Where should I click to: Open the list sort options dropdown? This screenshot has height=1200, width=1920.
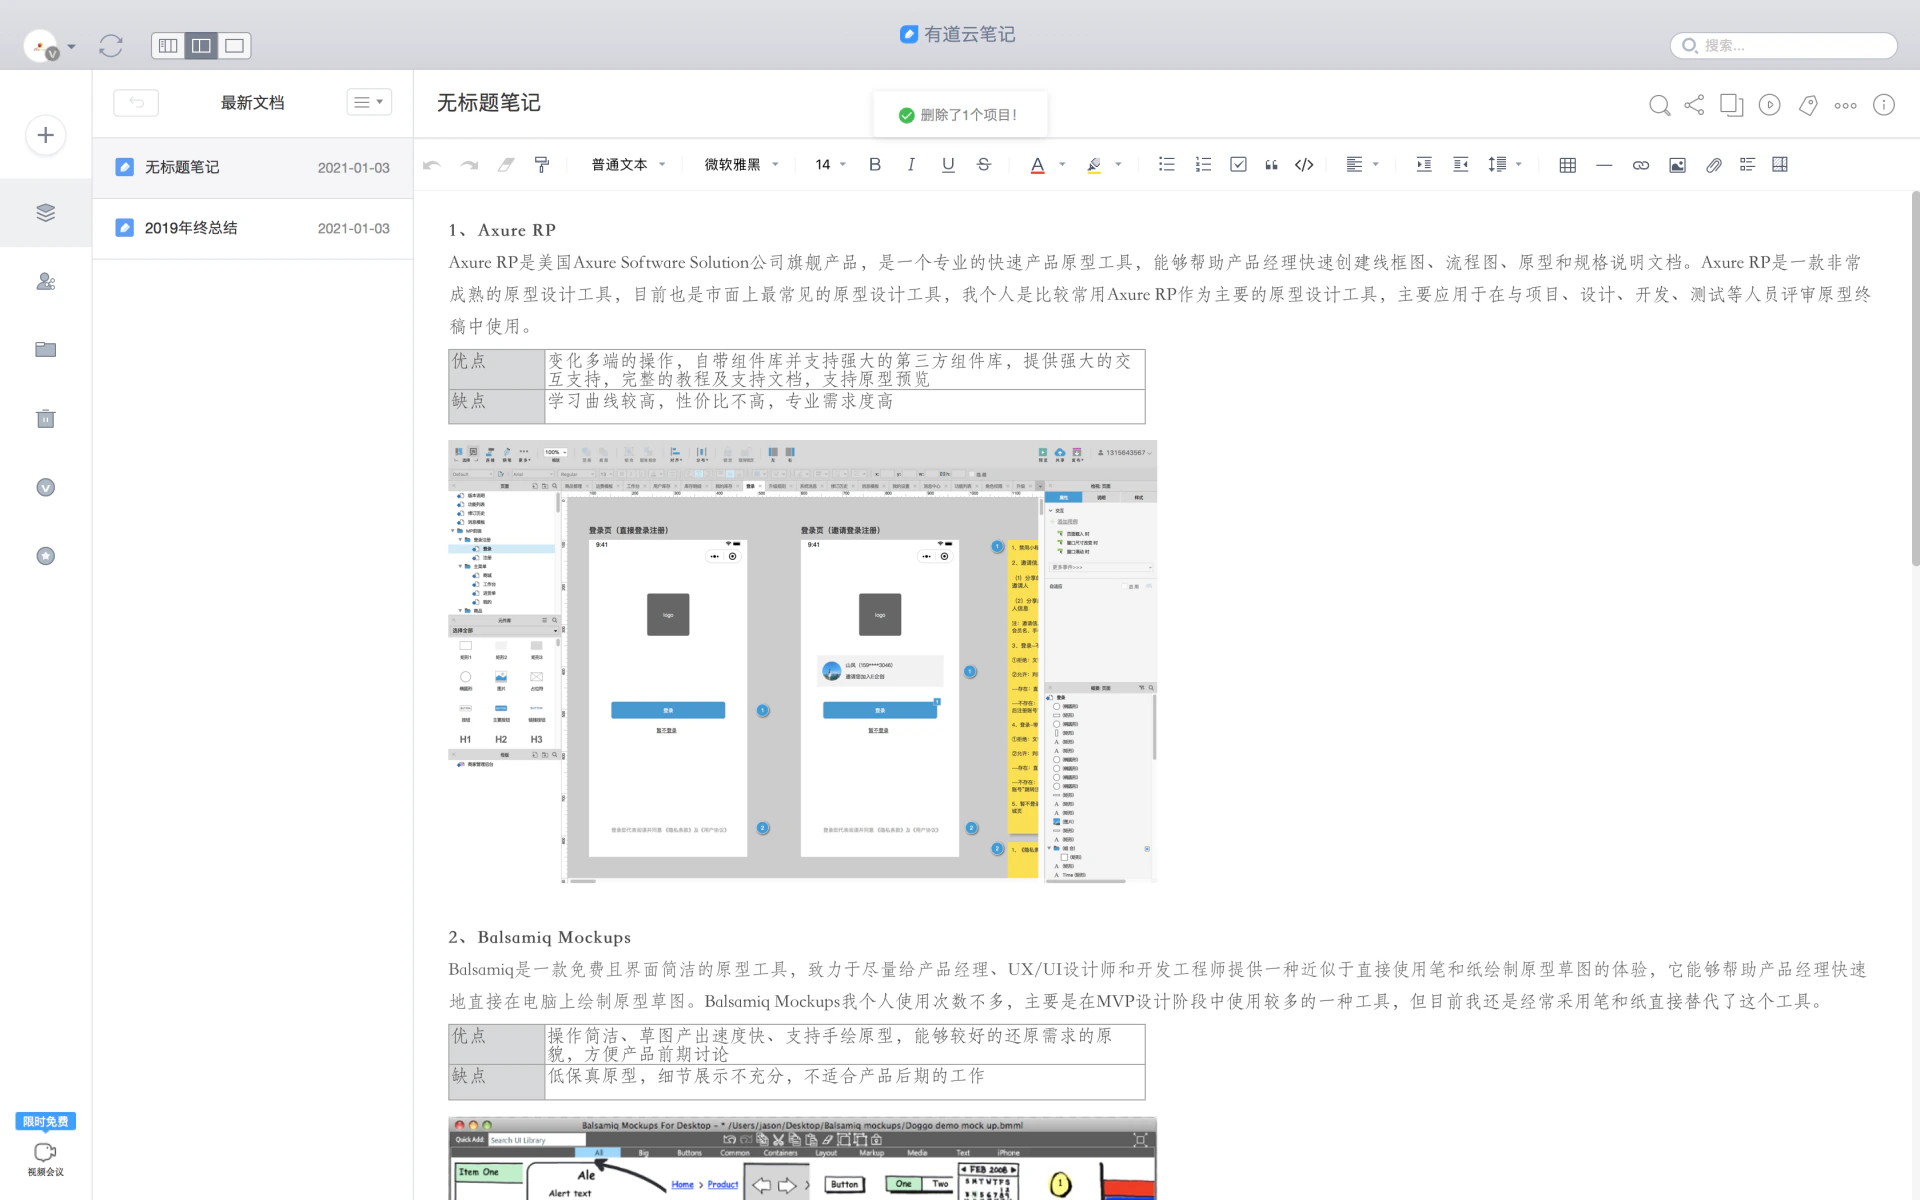click(369, 102)
